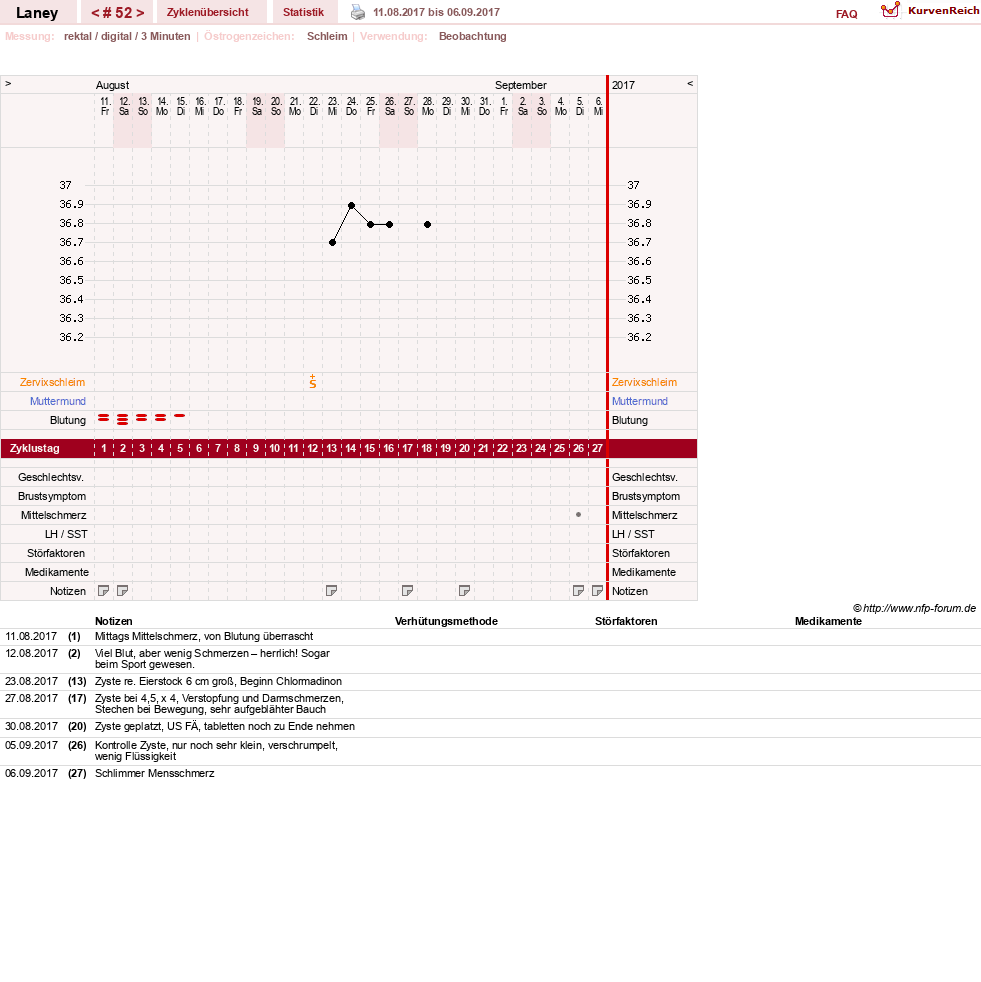Open note icon for cycle day 2

pyautogui.click(x=123, y=591)
